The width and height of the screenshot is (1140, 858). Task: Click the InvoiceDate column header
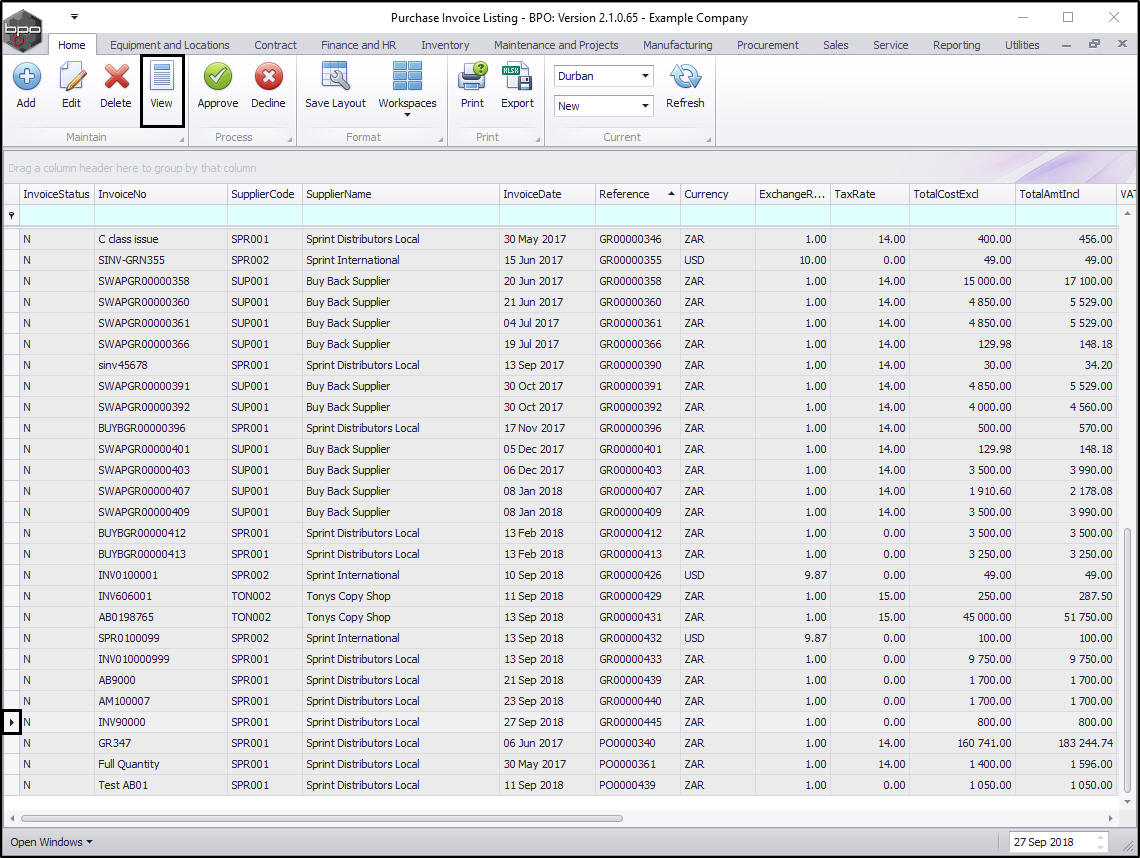545,194
